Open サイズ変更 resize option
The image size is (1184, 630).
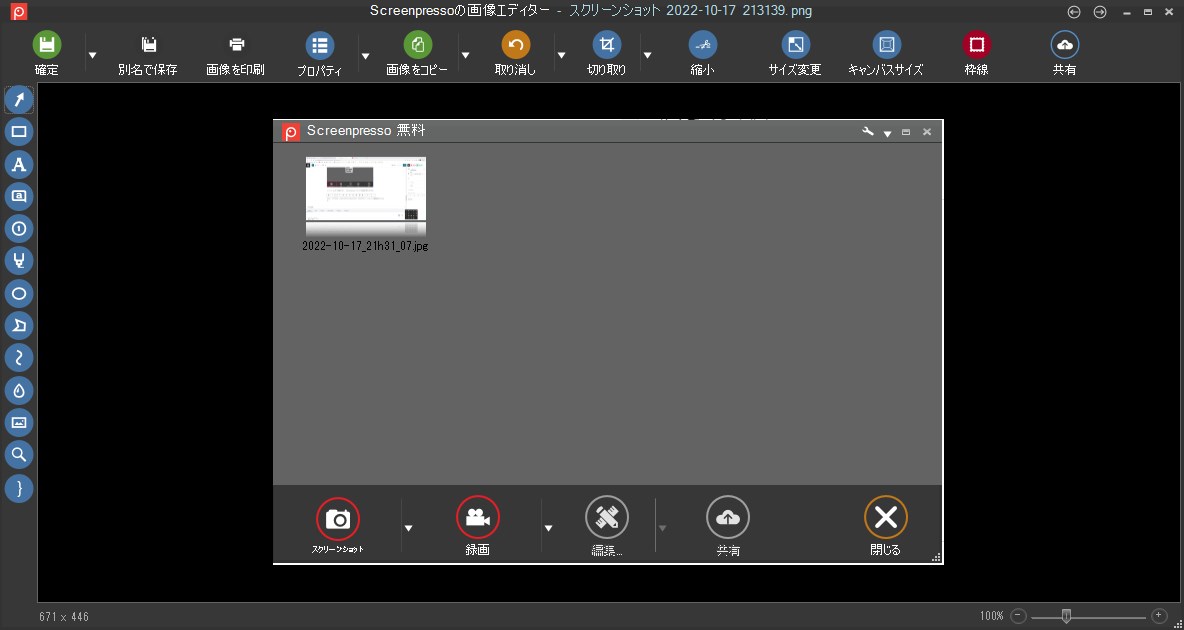pyautogui.click(x=794, y=53)
